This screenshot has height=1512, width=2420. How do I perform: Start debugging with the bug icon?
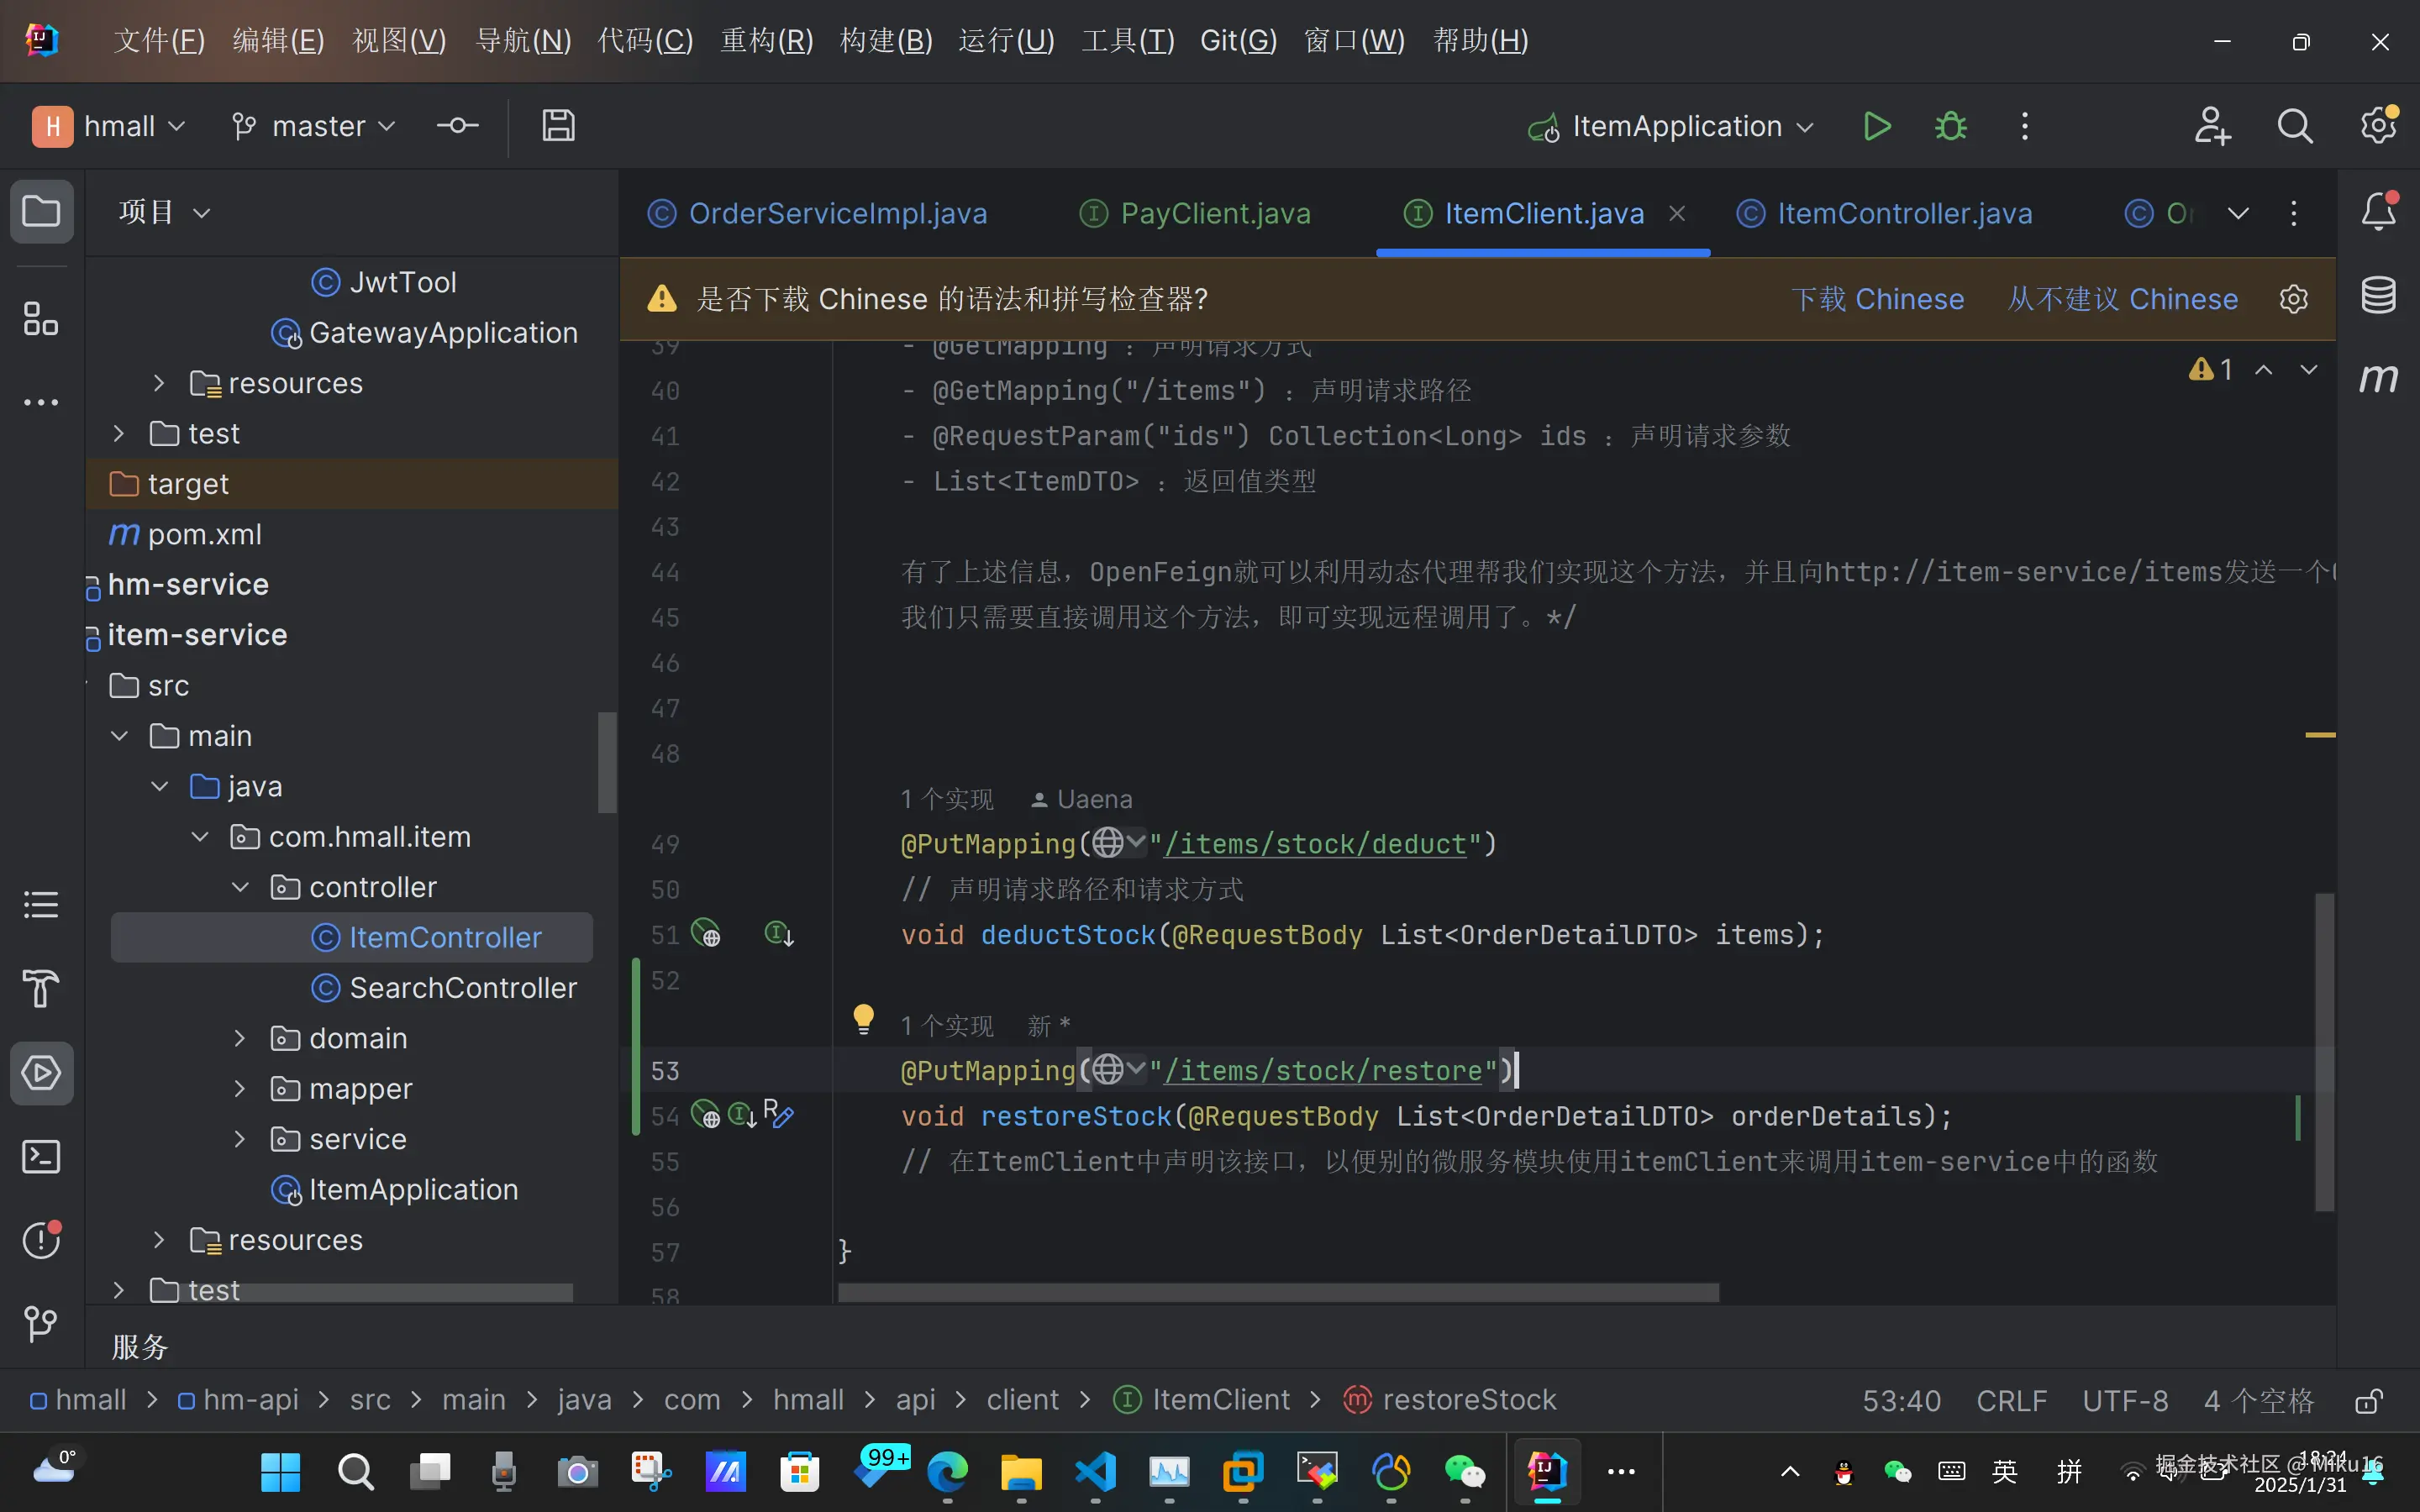(1950, 126)
